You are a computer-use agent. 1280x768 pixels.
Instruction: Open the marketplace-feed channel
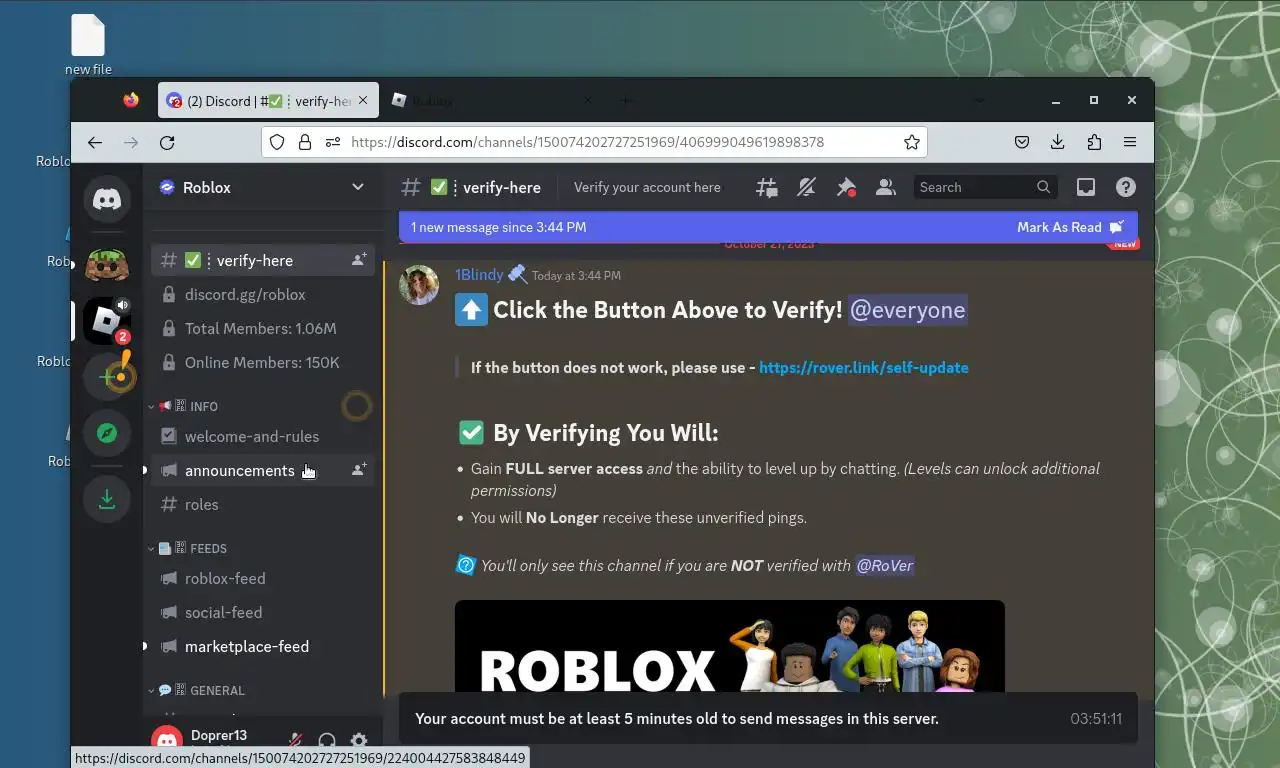[x=263, y=646]
